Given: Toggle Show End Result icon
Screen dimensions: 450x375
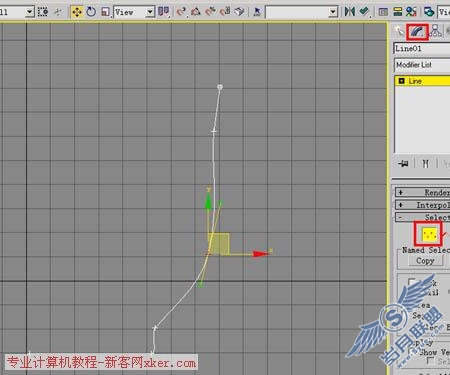Looking at the screenshot, I should (x=425, y=164).
